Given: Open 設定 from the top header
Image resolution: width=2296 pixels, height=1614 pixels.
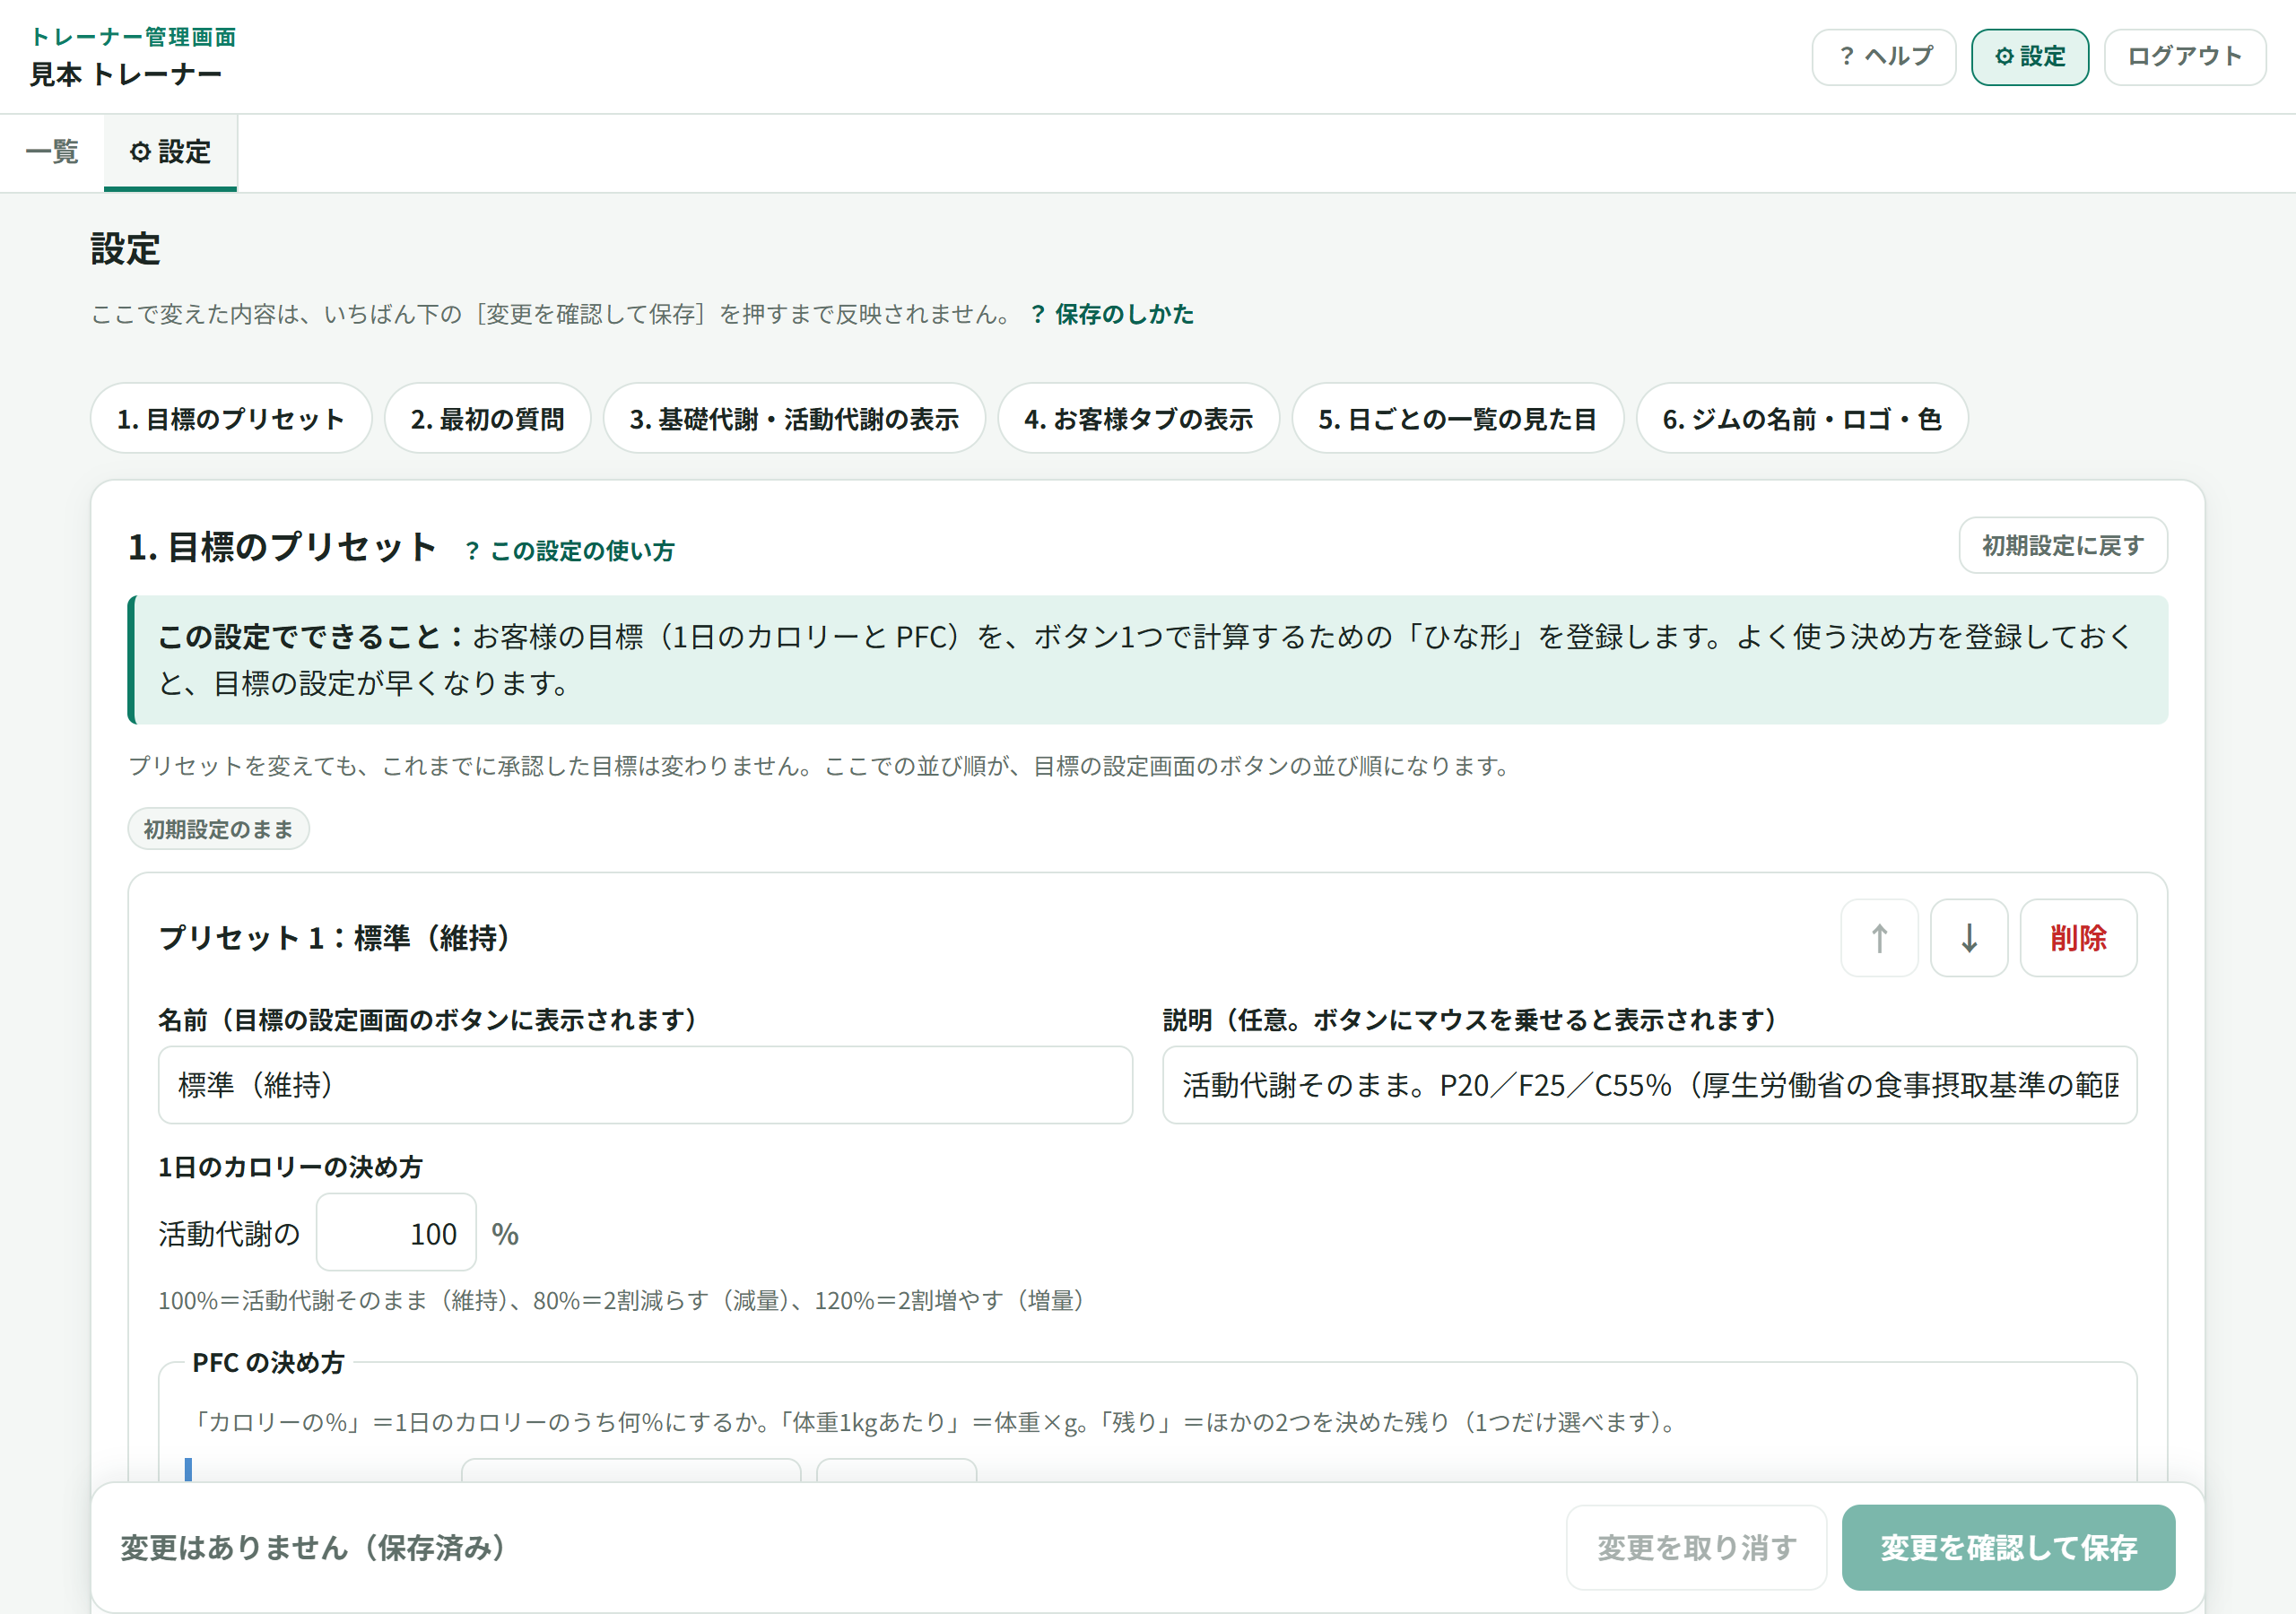Looking at the screenshot, I should [x=2029, y=57].
